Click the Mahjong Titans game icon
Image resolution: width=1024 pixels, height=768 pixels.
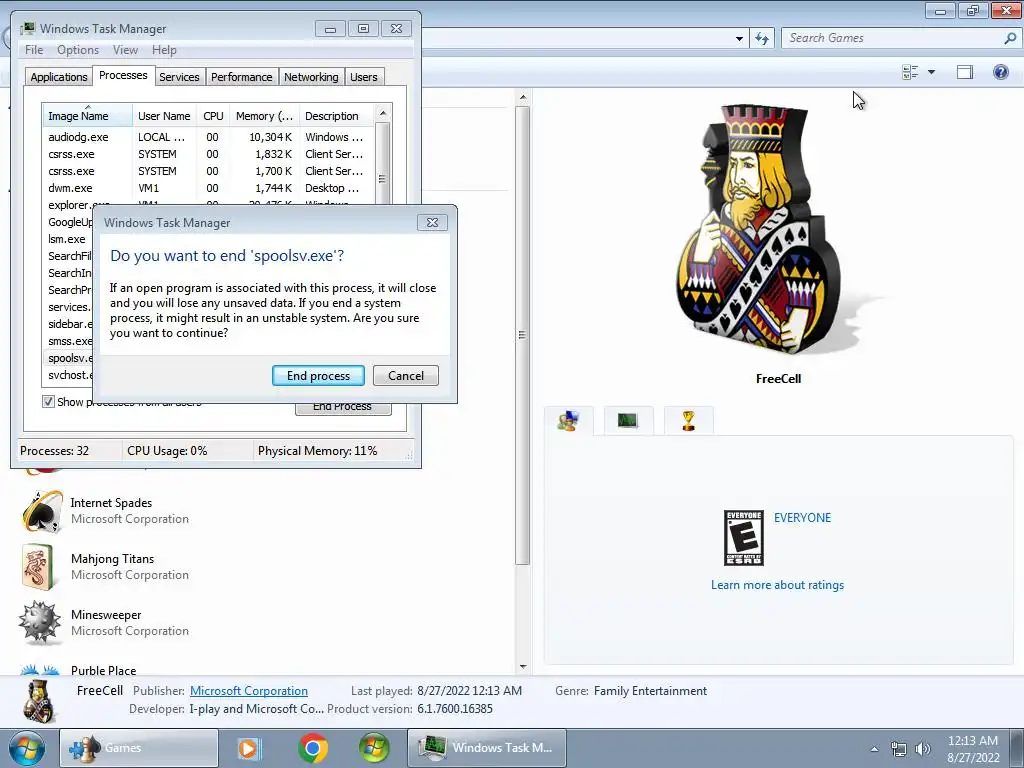pyautogui.click(x=39, y=567)
